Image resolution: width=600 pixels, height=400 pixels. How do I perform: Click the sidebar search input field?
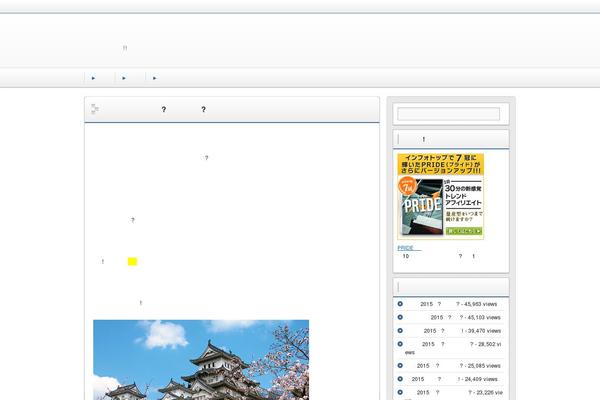pyautogui.click(x=448, y=114)
